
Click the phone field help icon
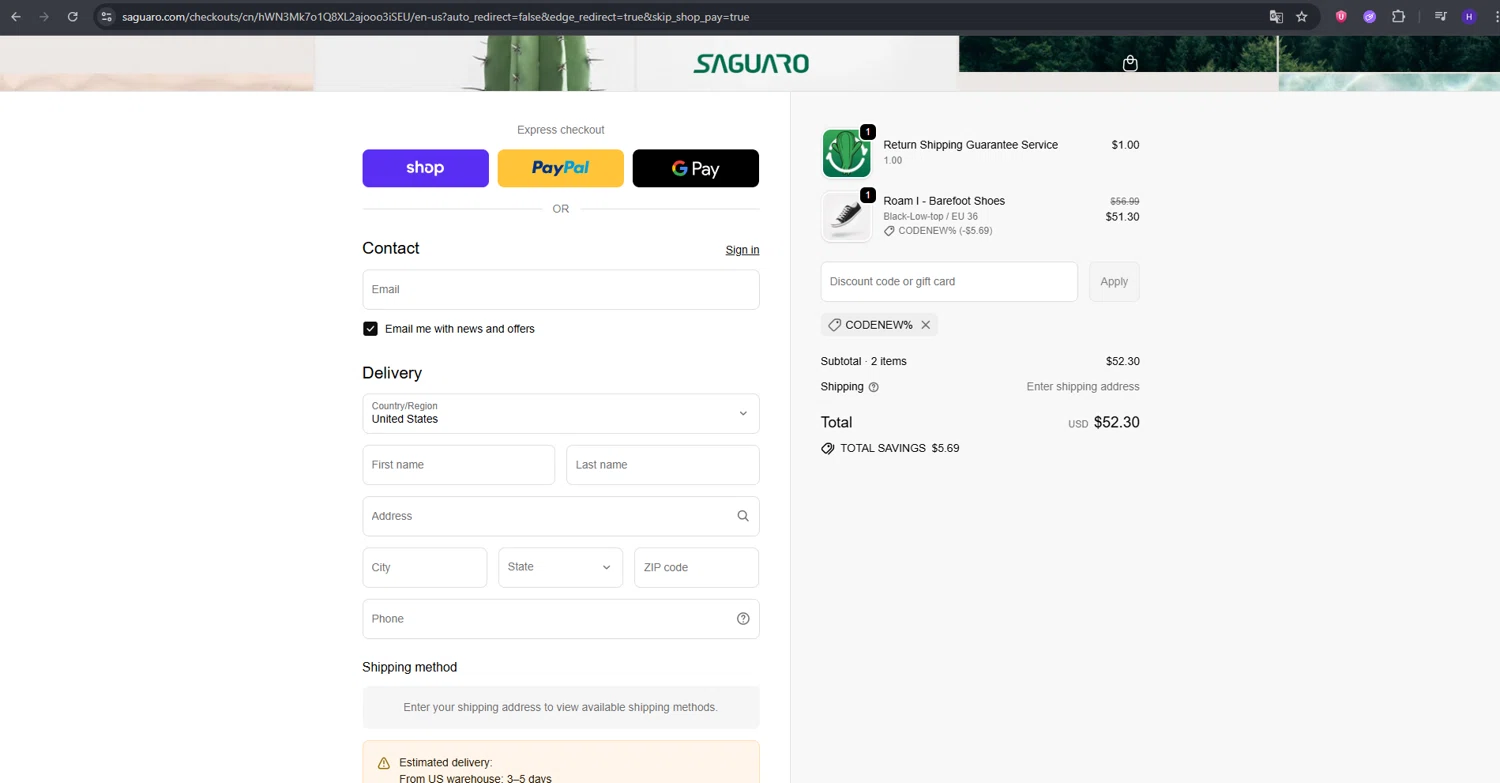pyautogui.click(x=743, y=618)
